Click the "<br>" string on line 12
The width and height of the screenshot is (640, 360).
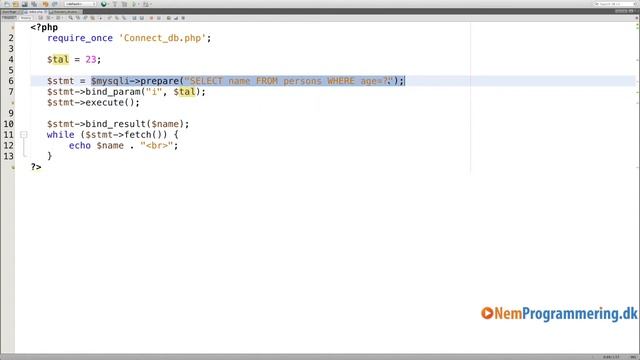[x=157, y=145]
